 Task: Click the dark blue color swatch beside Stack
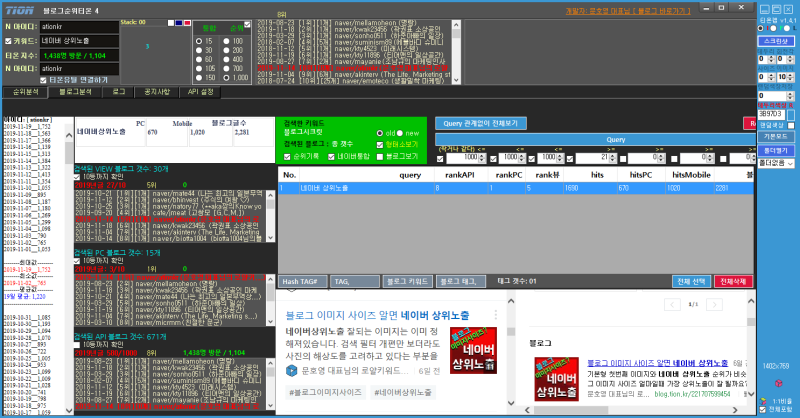(179, 23)
